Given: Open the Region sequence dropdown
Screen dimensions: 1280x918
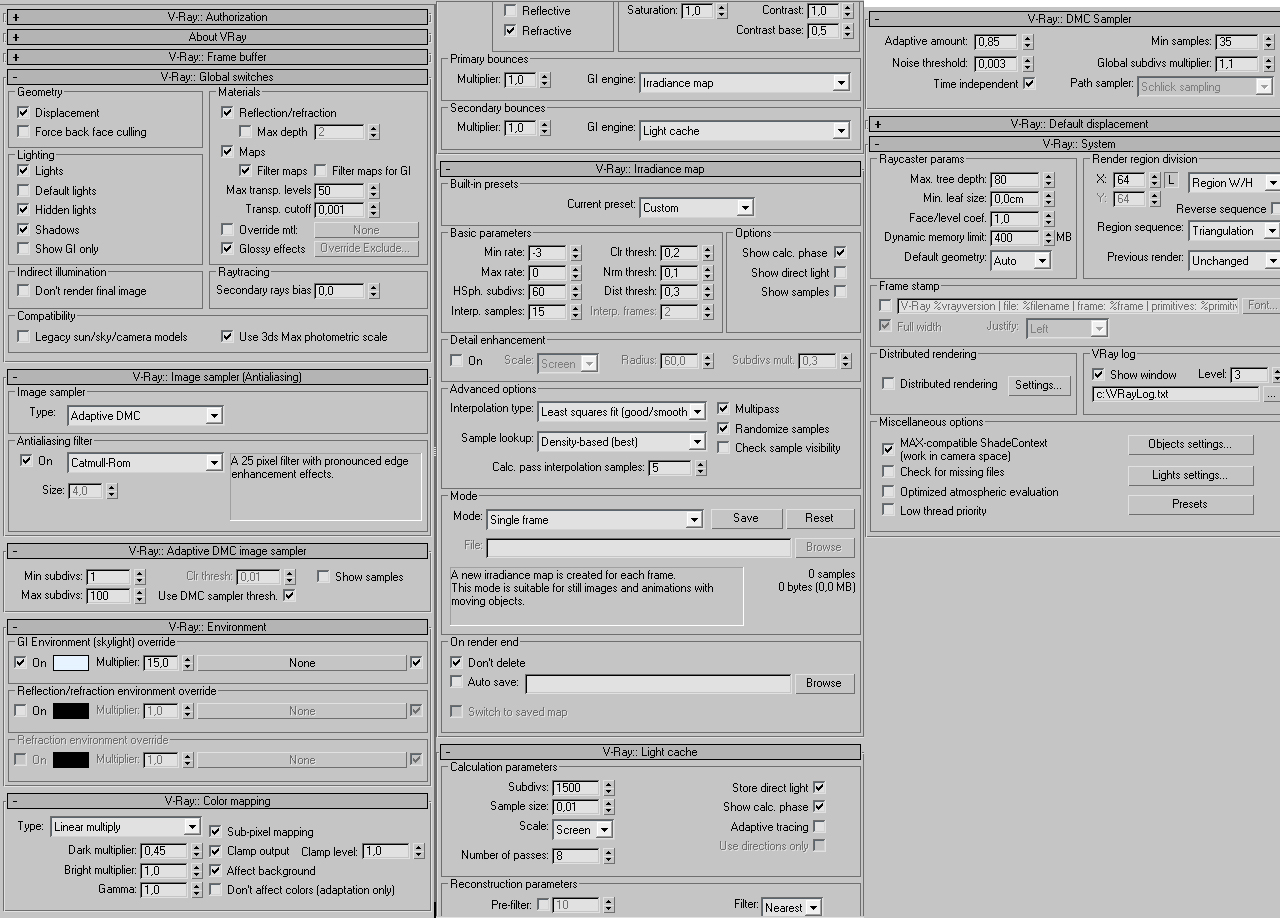Looking at the screenshot, I should click(x=1234, y=231).
